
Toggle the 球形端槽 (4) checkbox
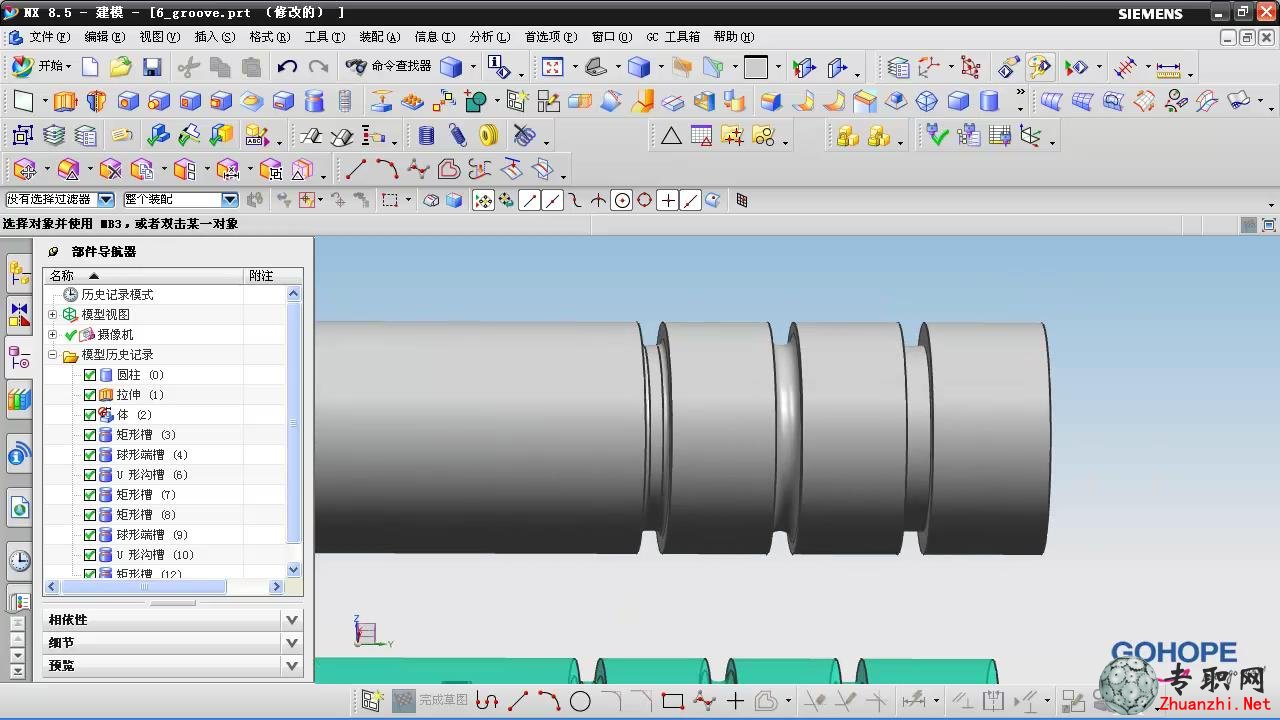click(90, 455)
